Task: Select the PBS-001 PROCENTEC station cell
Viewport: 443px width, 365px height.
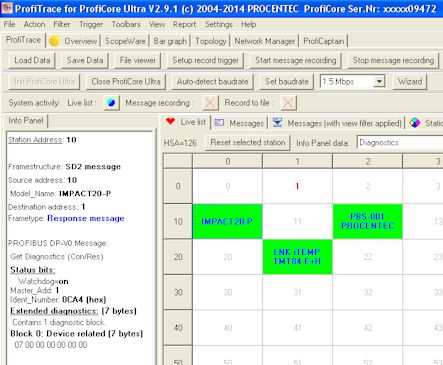Action: pos(367,221)
